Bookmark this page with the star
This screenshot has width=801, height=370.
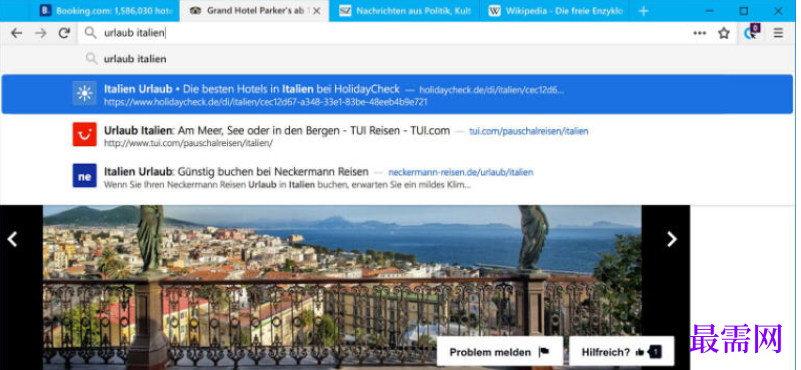724,33
